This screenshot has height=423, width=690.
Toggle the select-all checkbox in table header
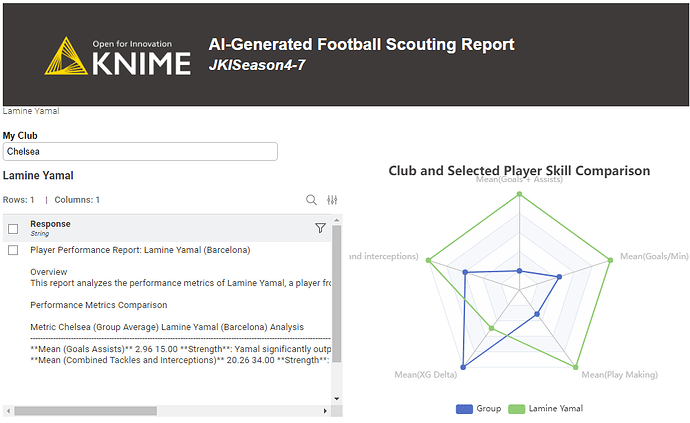pyautogui.click(x=13, y=229)
